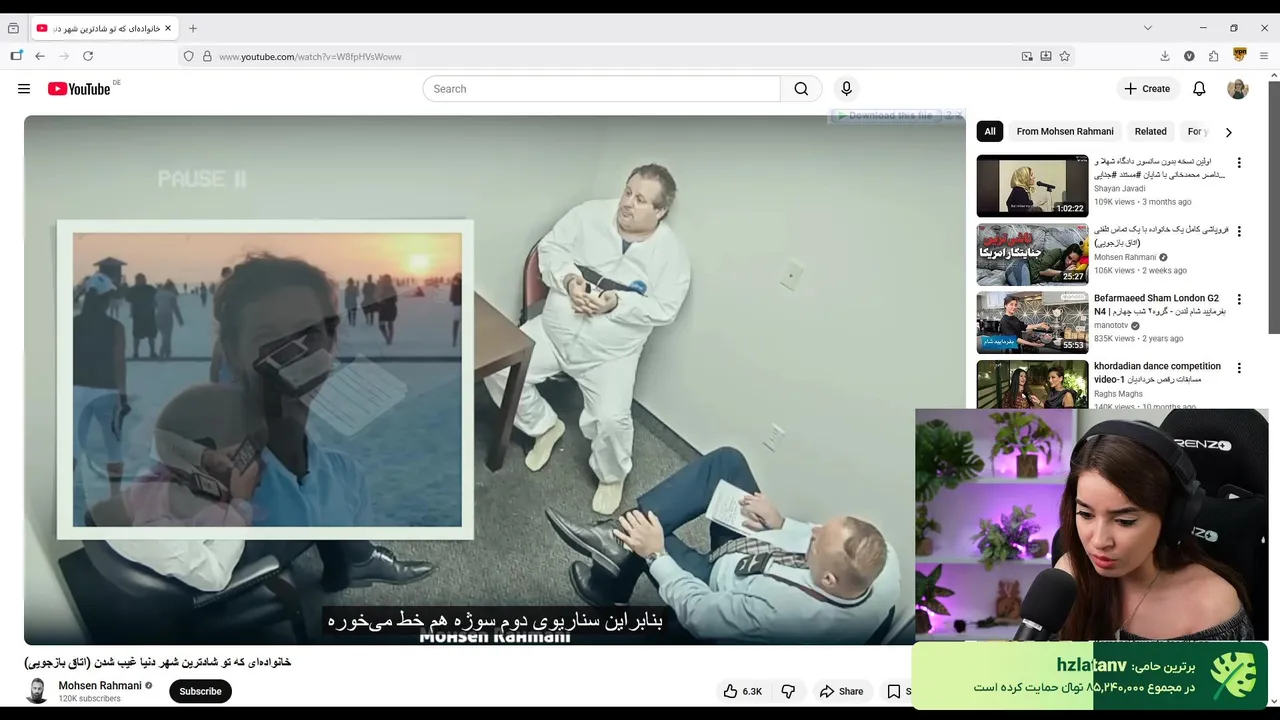Reload the page
1280x720 pixels.
click(x=88, y=56)
